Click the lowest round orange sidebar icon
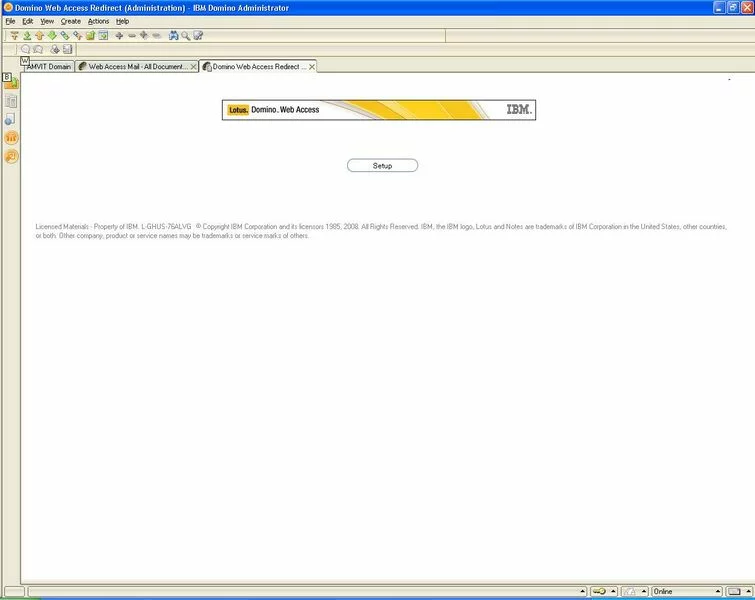 (x=12, y=156)
